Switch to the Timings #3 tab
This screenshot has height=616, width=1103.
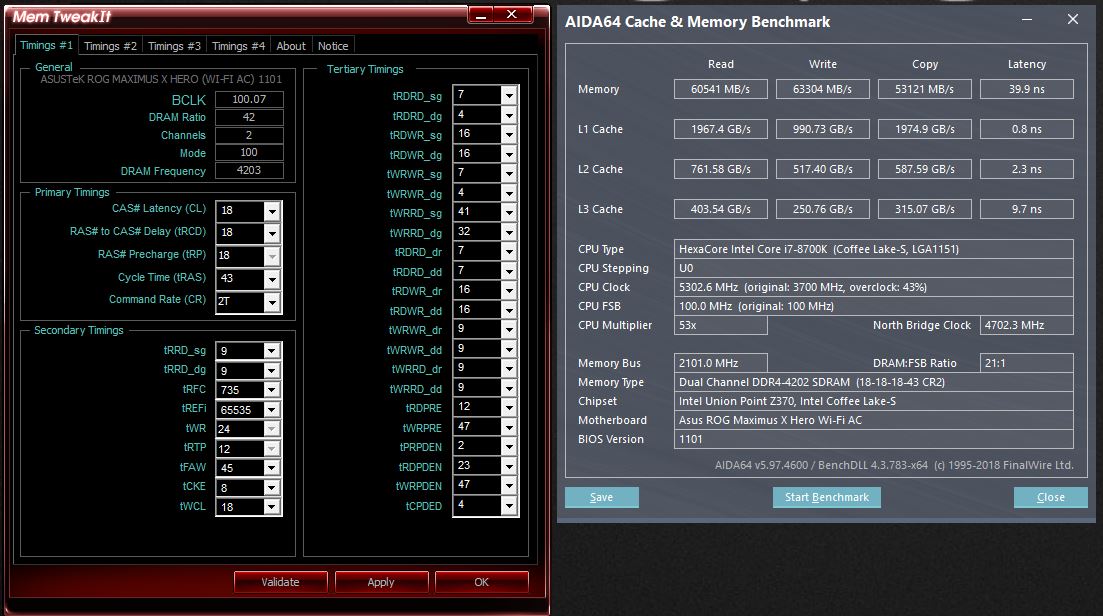pos(174,46)
